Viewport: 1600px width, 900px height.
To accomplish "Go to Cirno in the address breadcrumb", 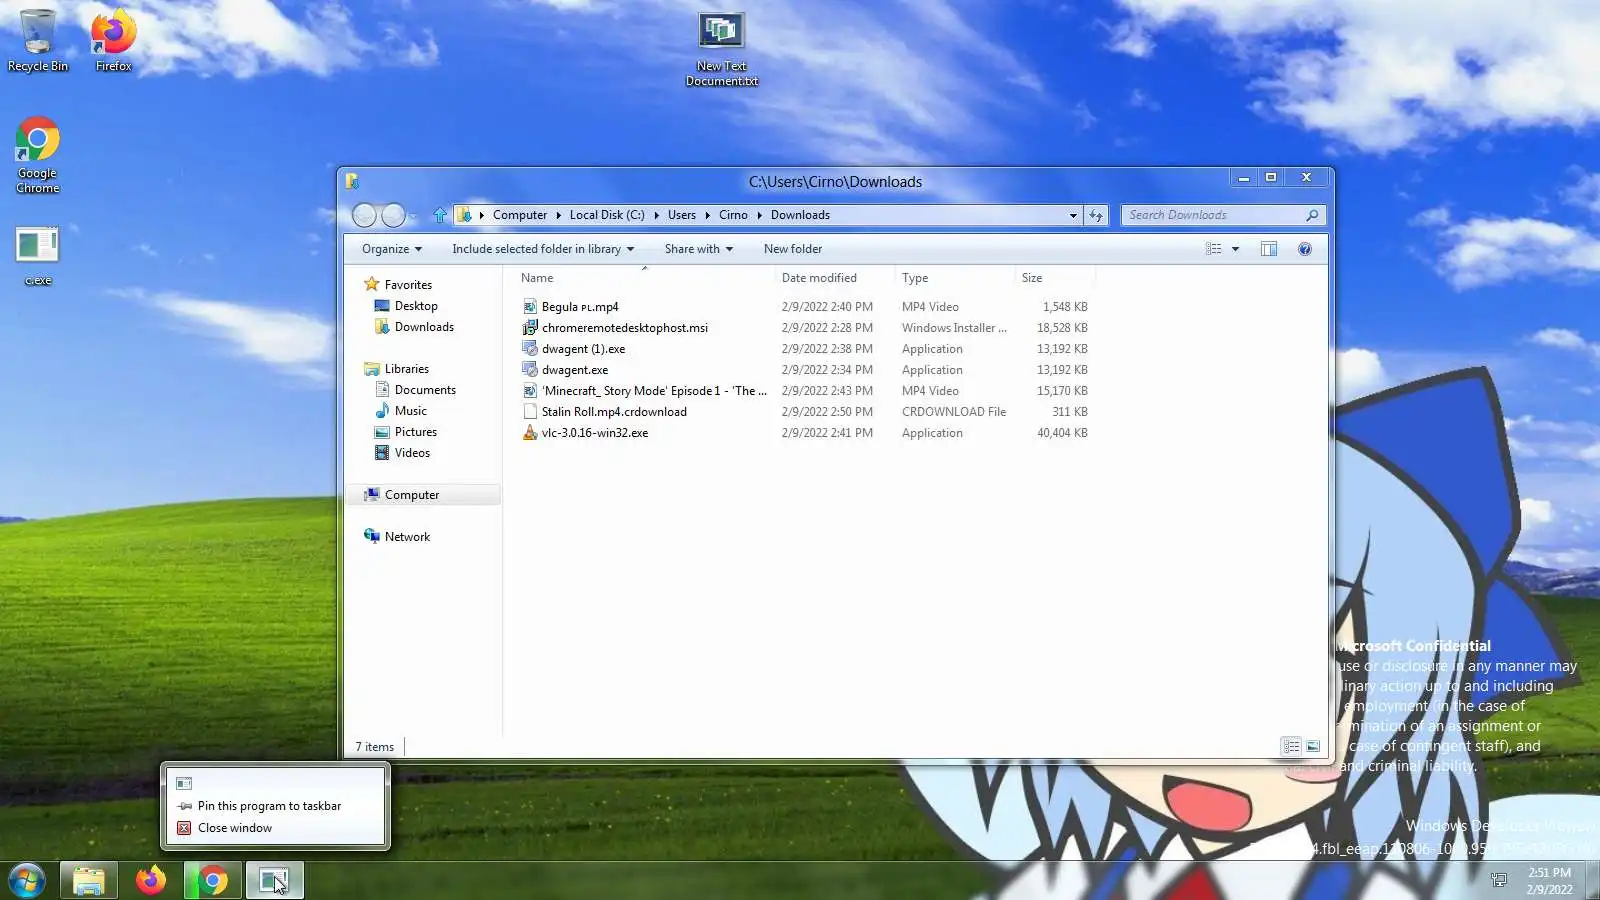I will click(x=733, y=215).
